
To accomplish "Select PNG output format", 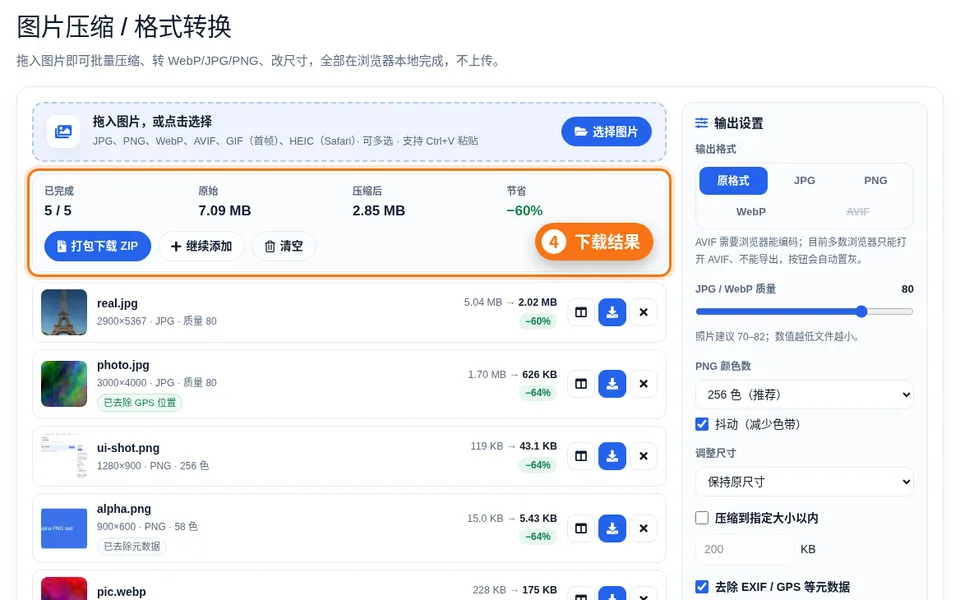I will click(875, 181).
